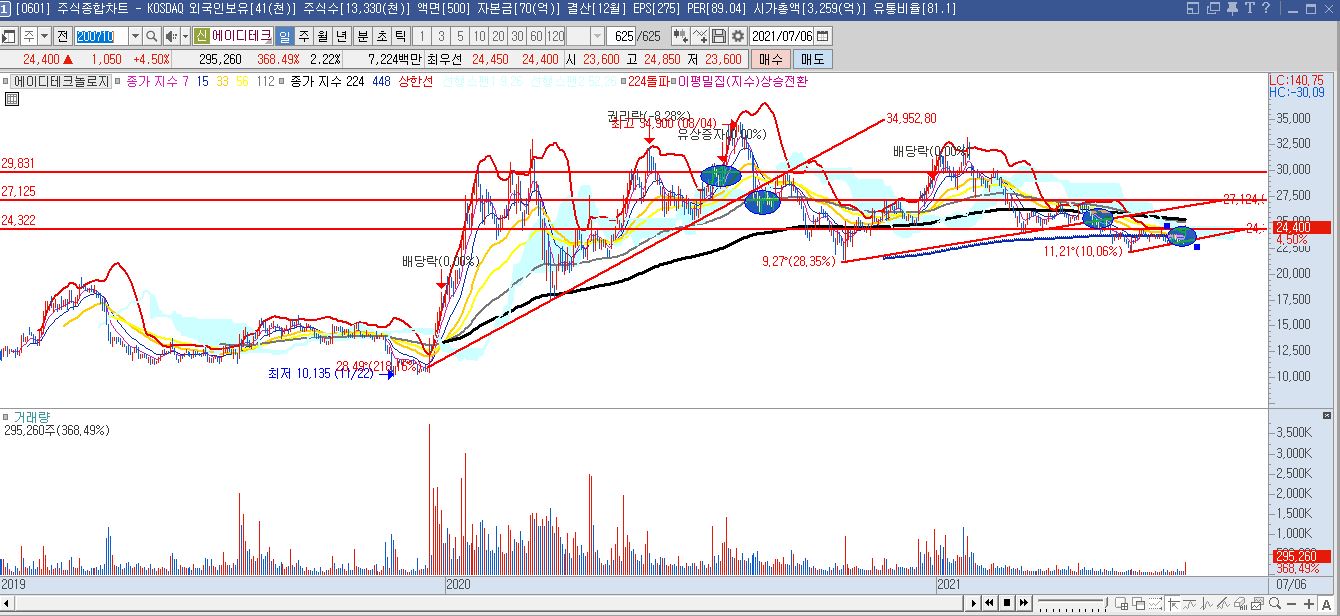Click the chart image capture icon
This screenshot has width=1340, height=616.
1257,604
